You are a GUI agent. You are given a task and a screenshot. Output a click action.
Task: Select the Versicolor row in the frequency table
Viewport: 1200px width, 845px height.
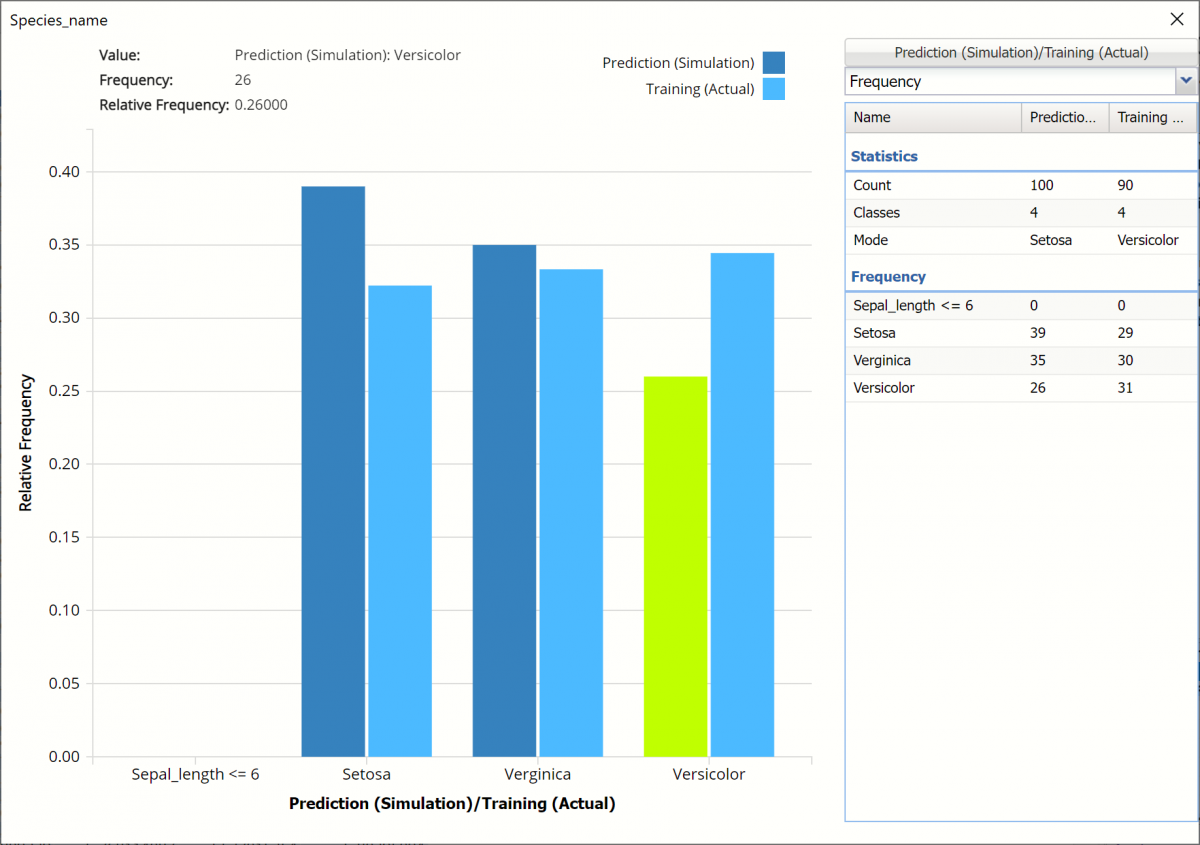click(1020, 387)
